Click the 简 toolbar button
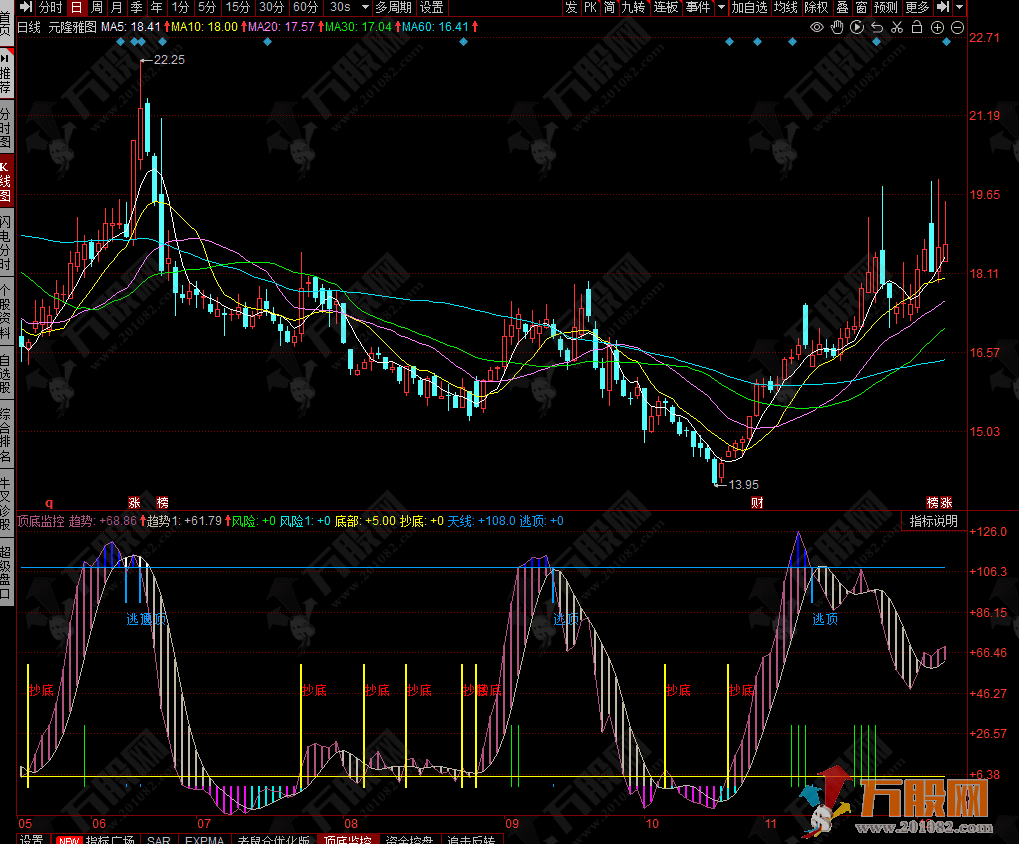 tap(610, 7)
